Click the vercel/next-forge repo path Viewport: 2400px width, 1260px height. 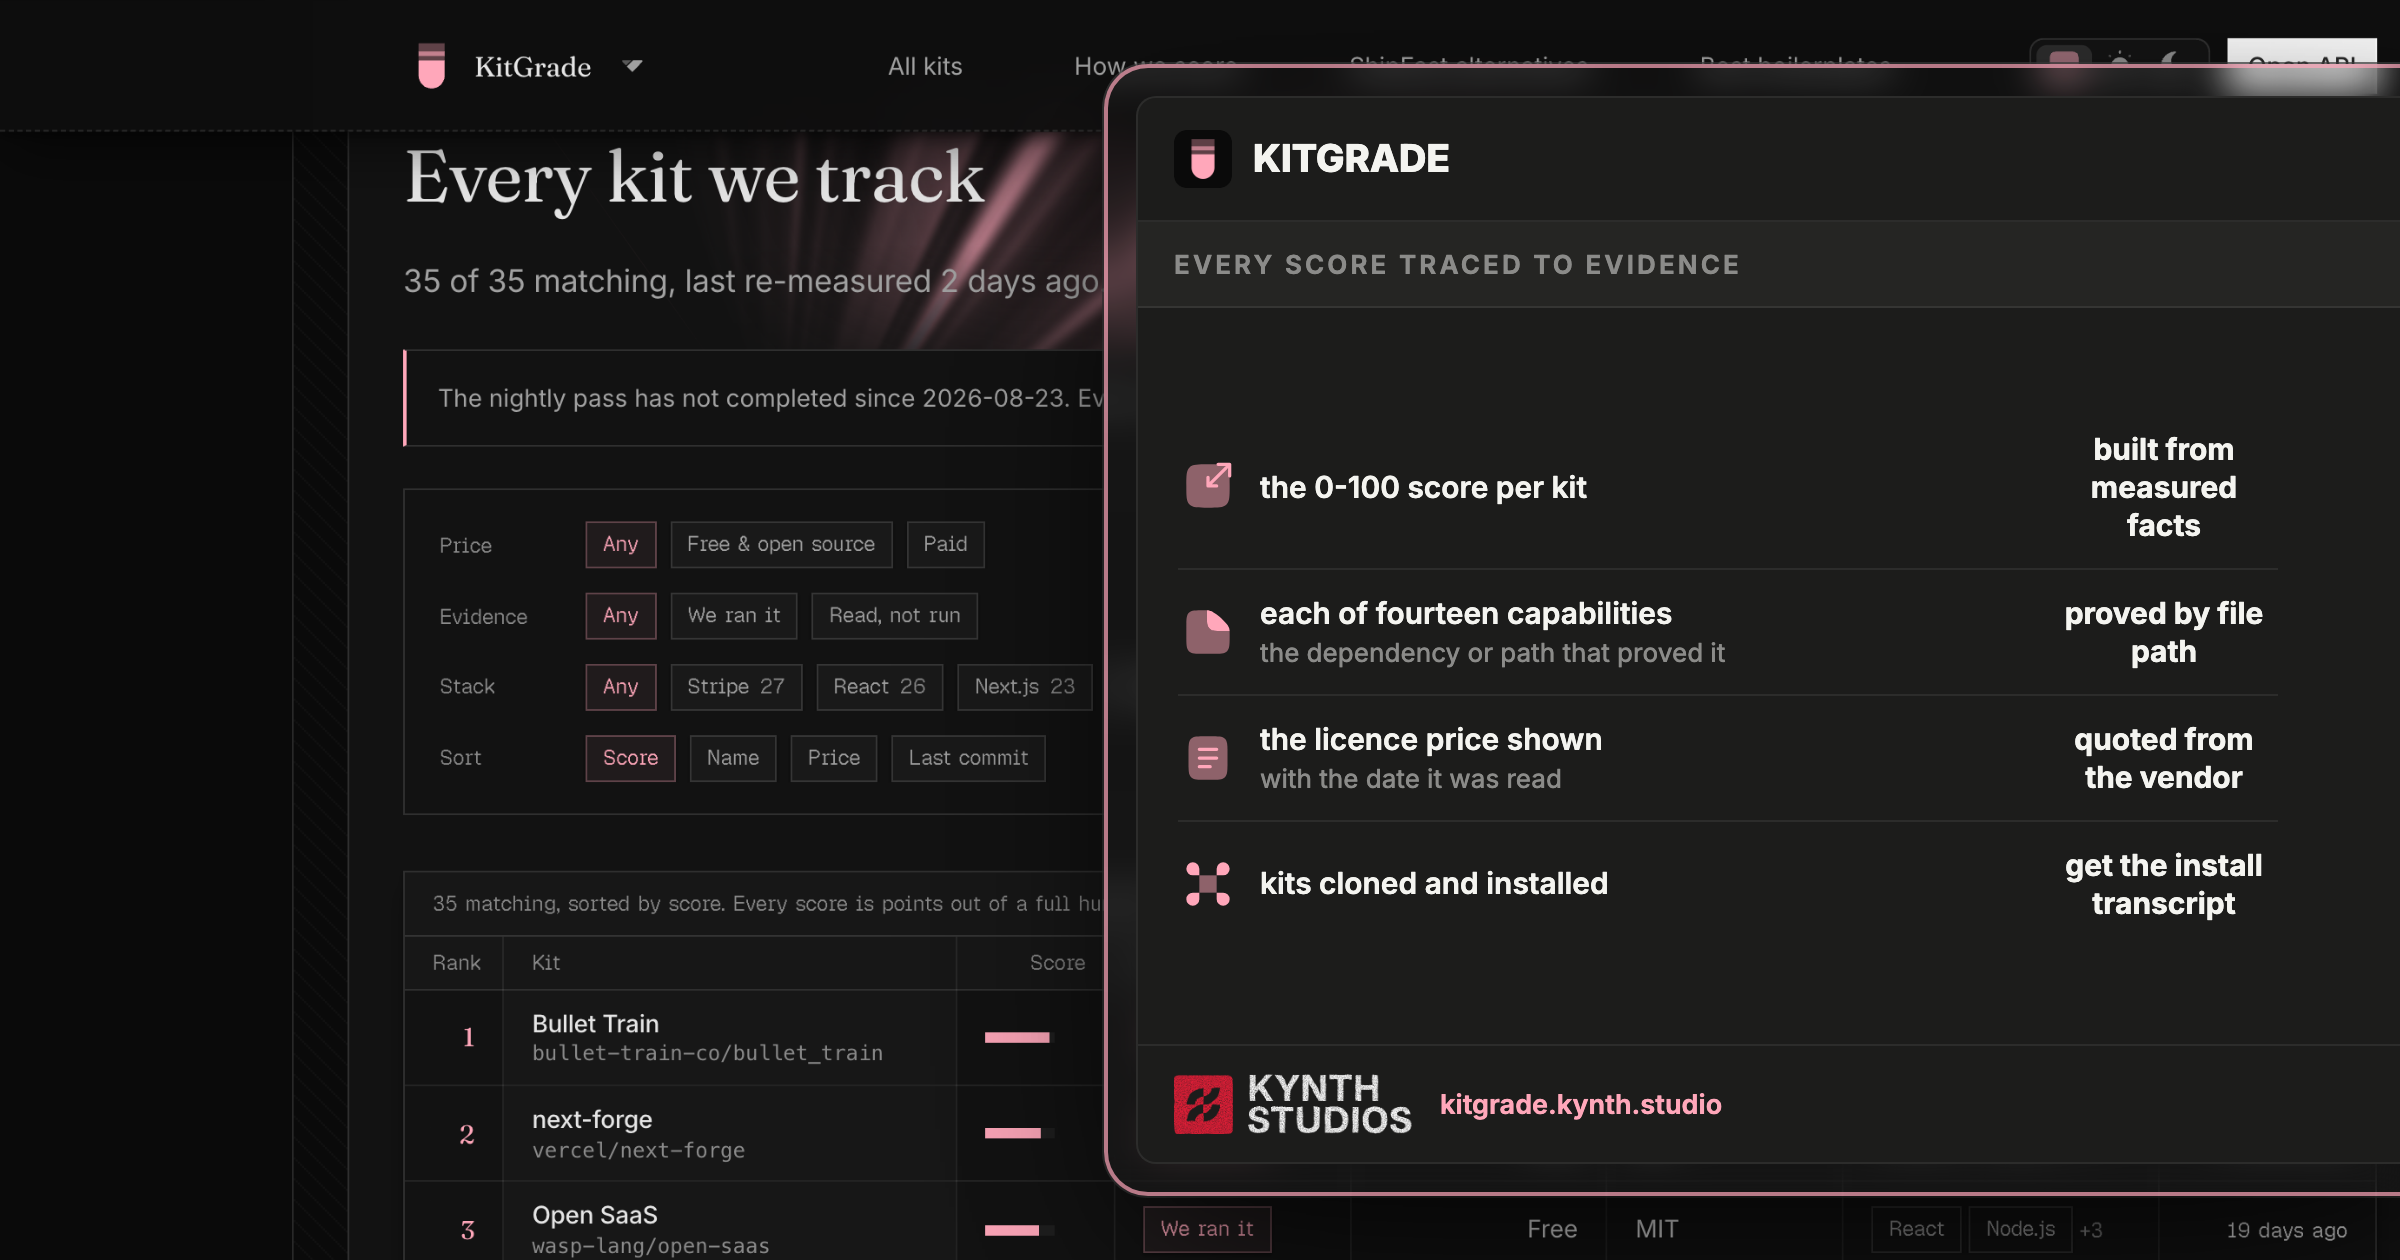(638, 1150)
